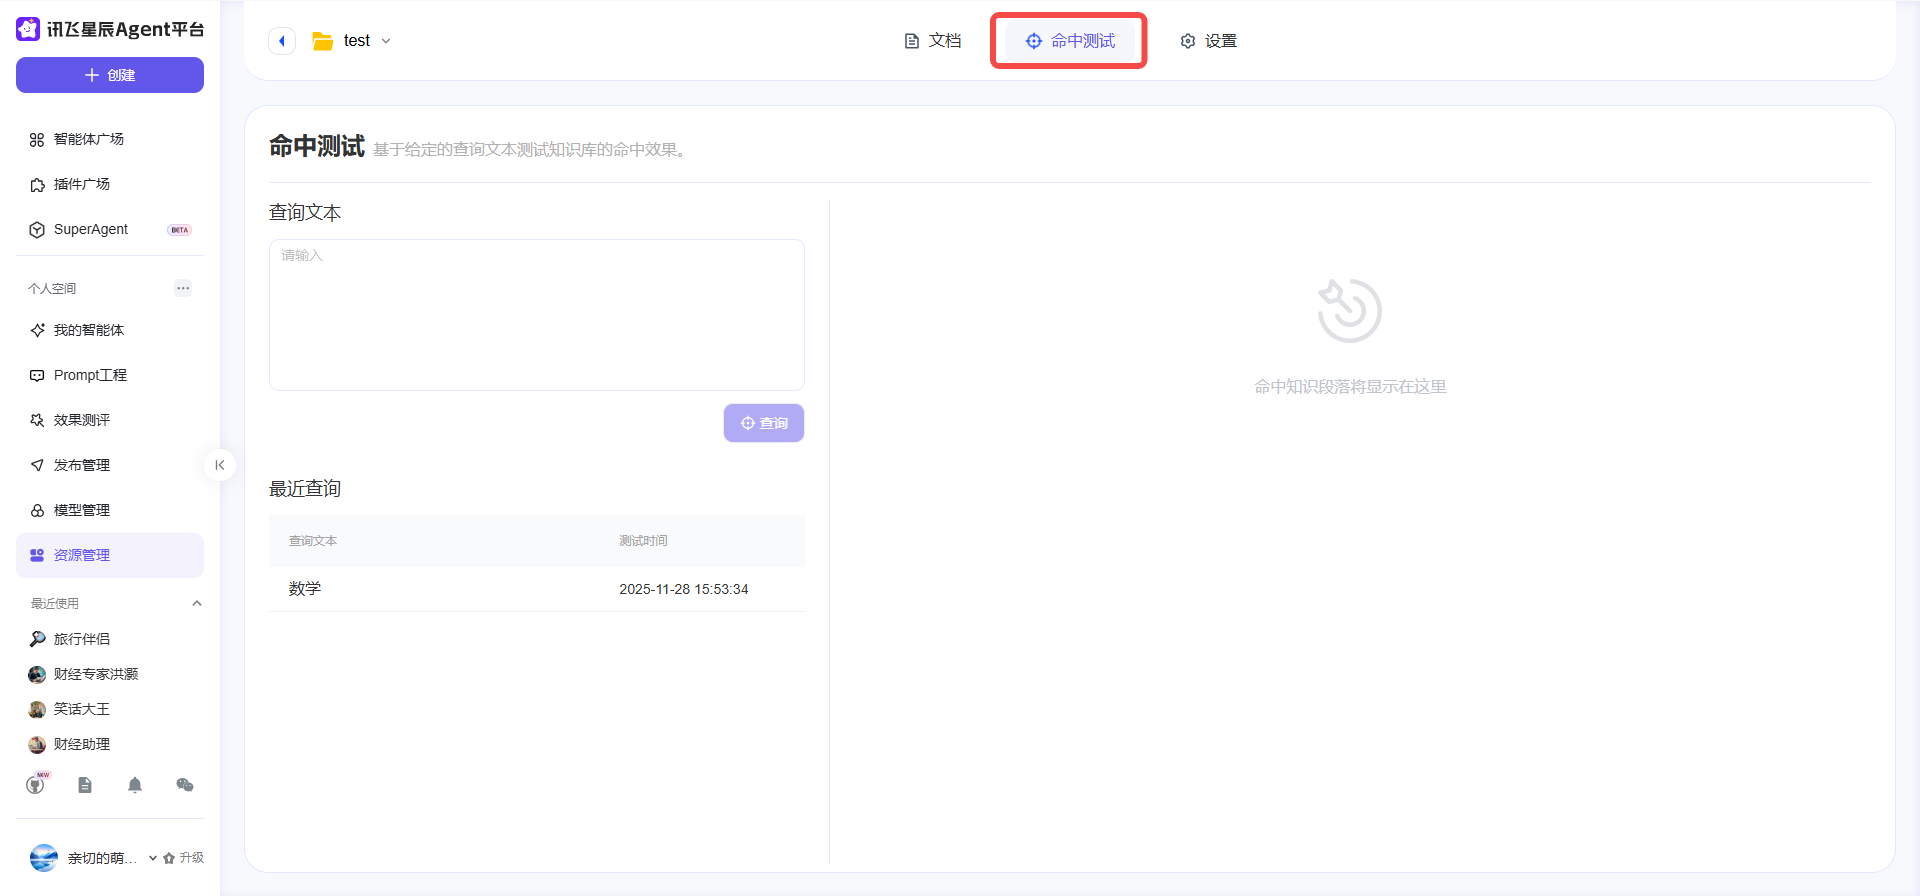The width and height of the screenshot is (1920, 896).
Task: Open the document icon in sidebar footer
Action: pos(85,785)
